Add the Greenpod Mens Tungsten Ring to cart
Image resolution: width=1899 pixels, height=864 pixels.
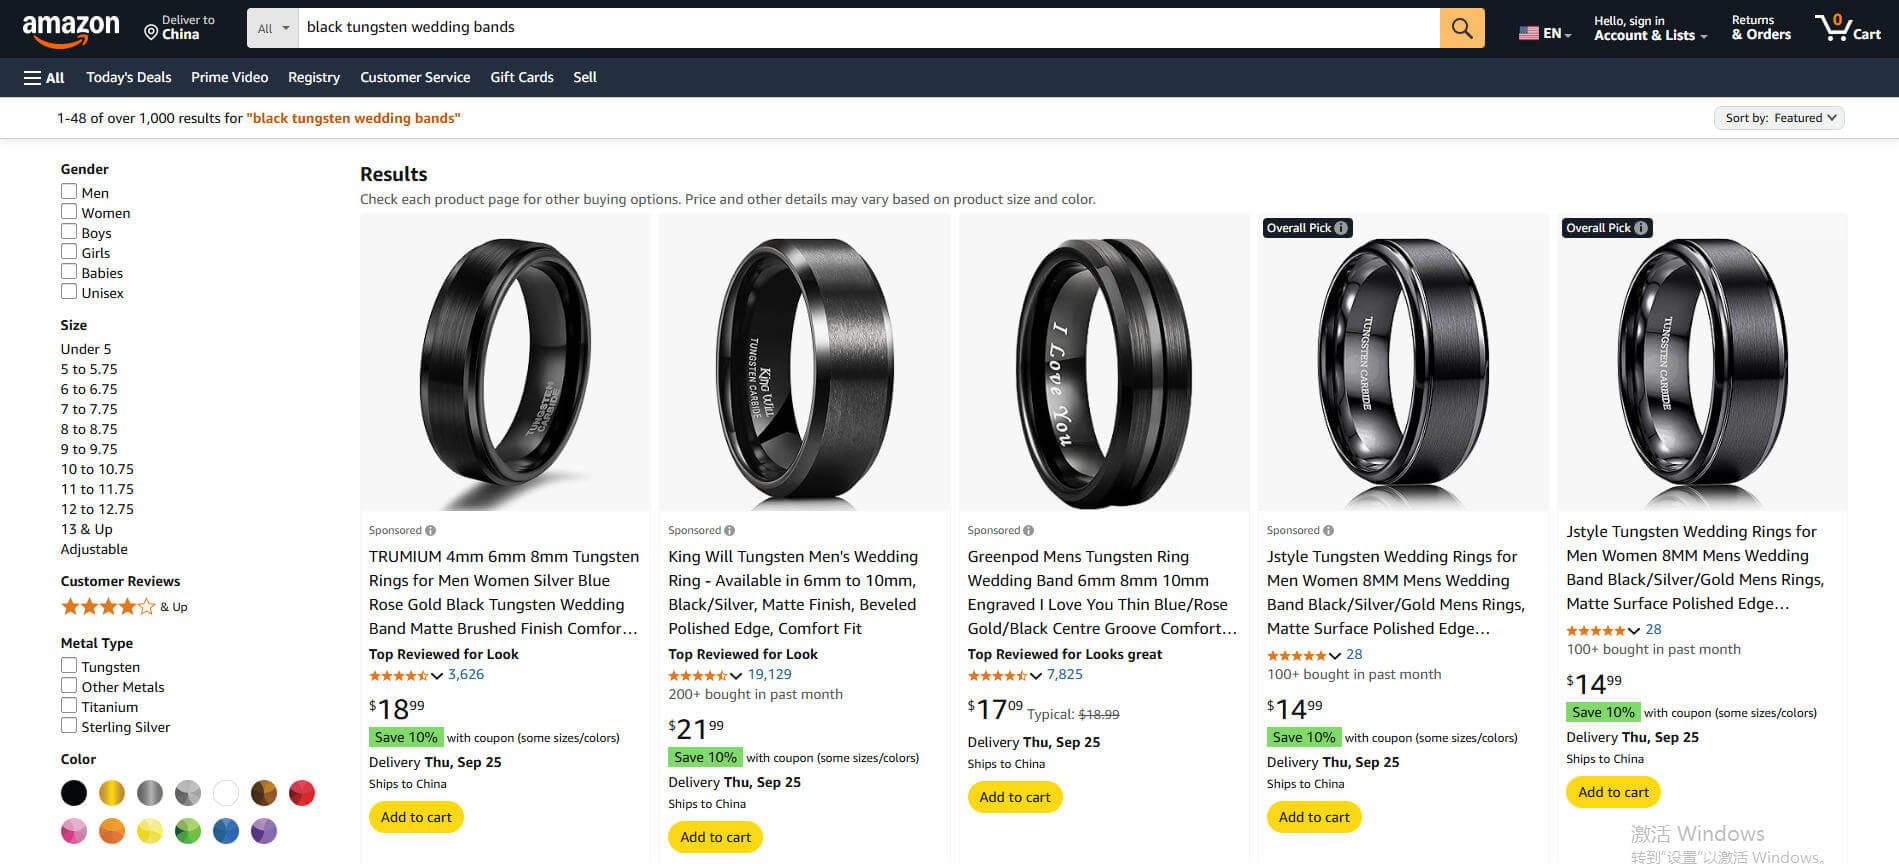coord(1014,797)
